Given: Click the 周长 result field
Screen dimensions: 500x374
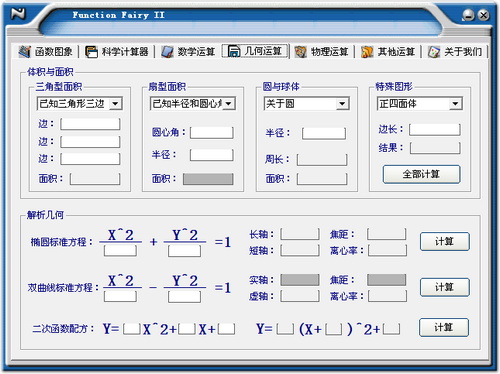Looking at the screenshot, I should click(322, 159).
